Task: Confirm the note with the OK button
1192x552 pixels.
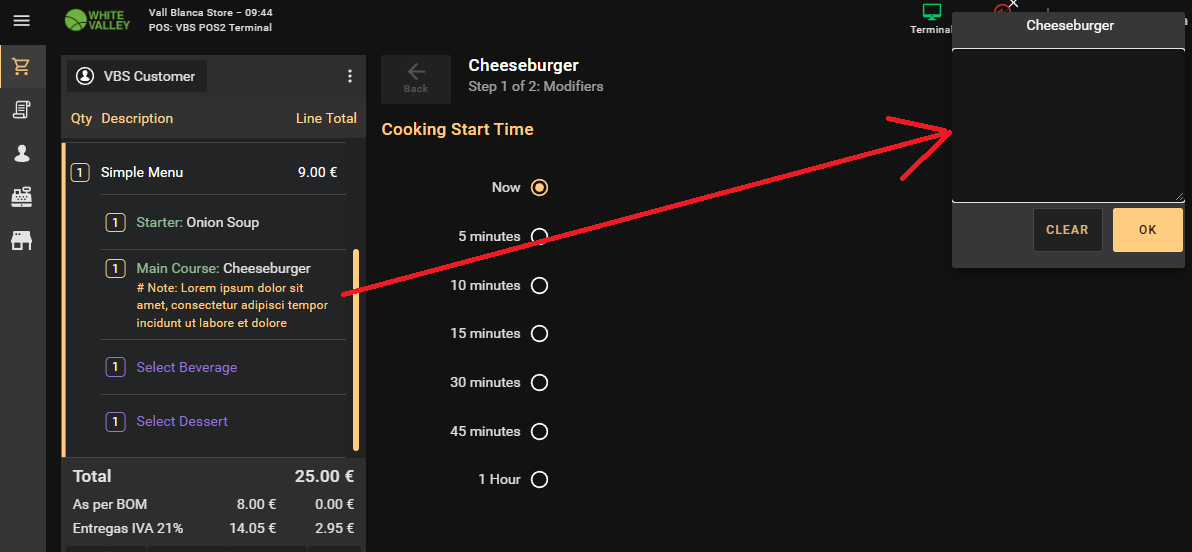Action: coord(1147,230)
